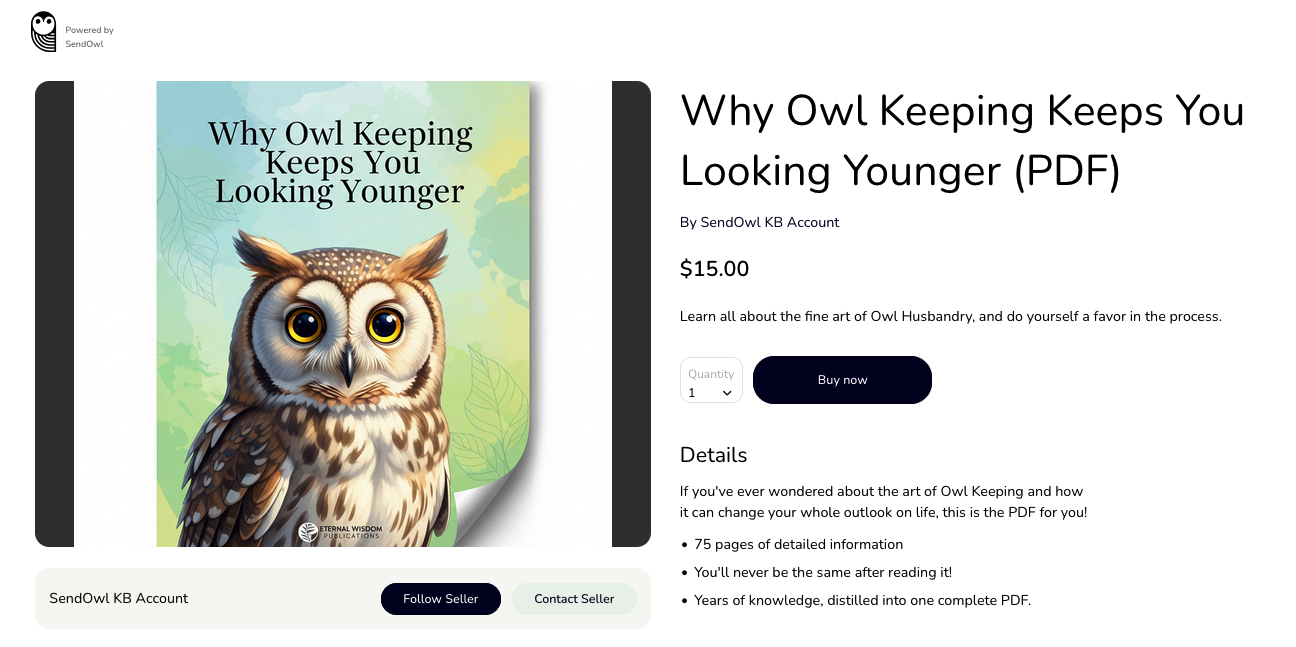Click the right dark edge of image viewer
This screenshot has height=647, width=1296.
pyautogui.click(x=631, y=314)
